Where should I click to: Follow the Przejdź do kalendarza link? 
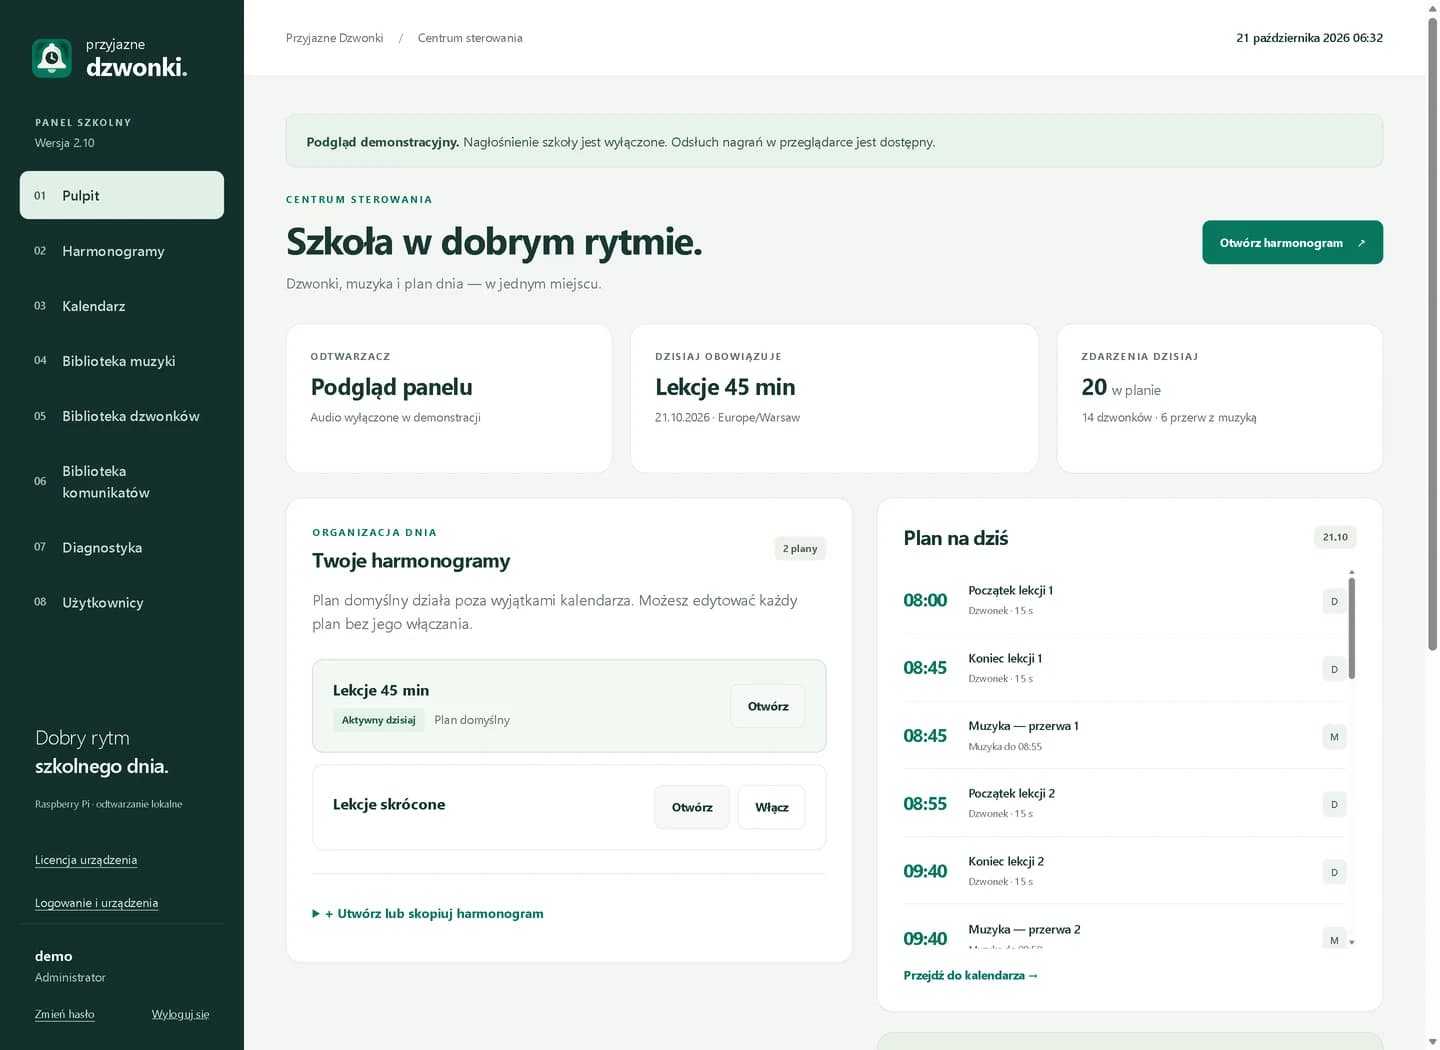tap(970, 975)
